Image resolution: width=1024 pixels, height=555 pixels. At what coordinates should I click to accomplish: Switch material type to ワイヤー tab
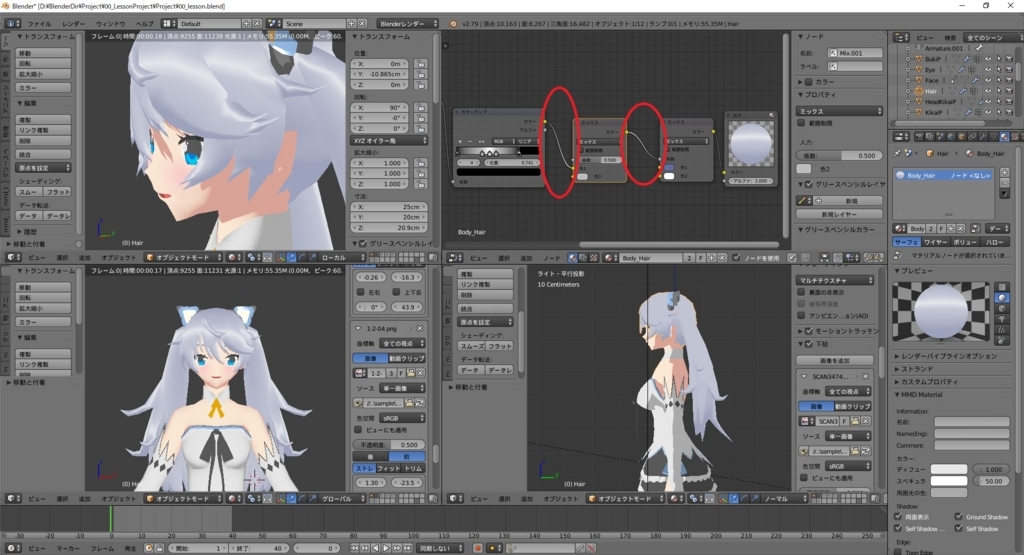[x=935, y=242]
